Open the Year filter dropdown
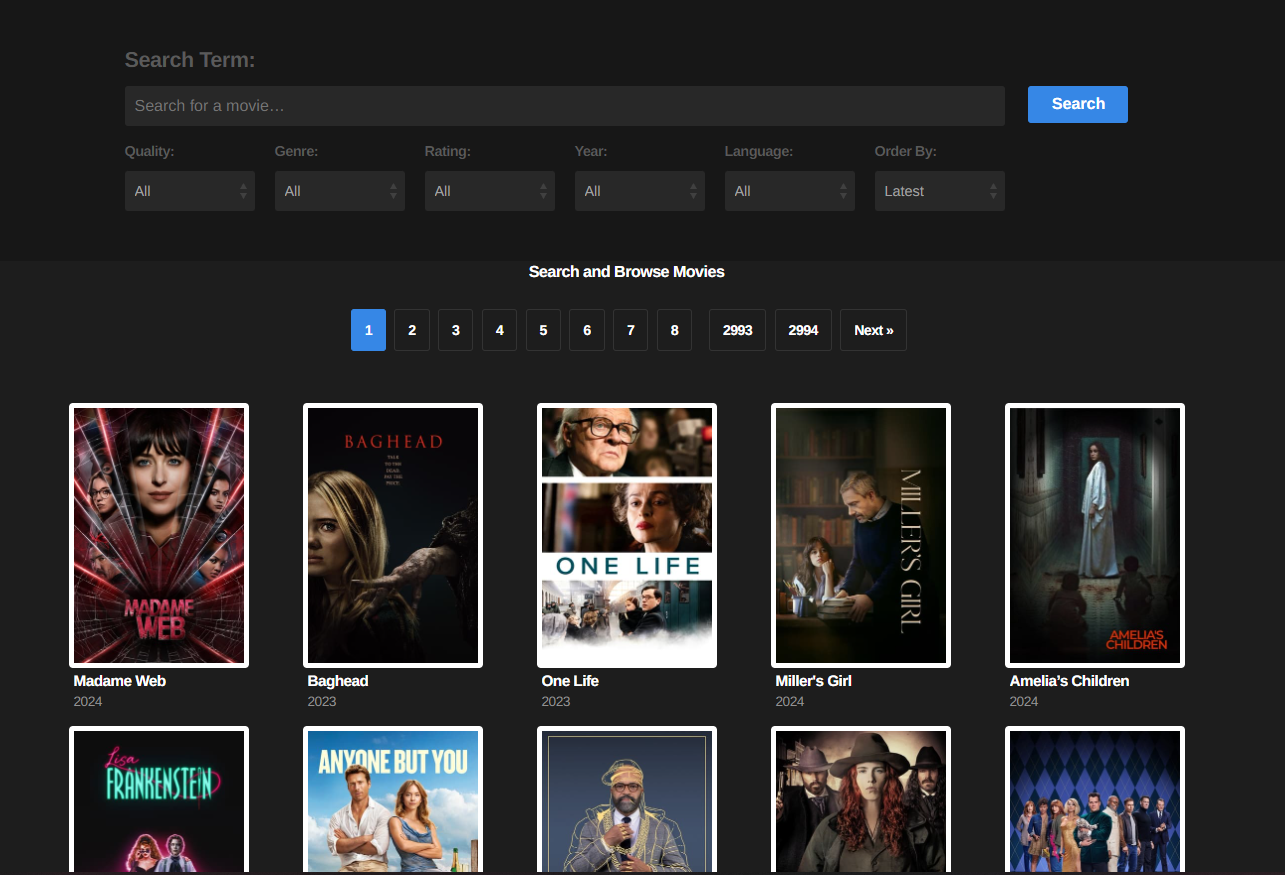 pos(640,191)
